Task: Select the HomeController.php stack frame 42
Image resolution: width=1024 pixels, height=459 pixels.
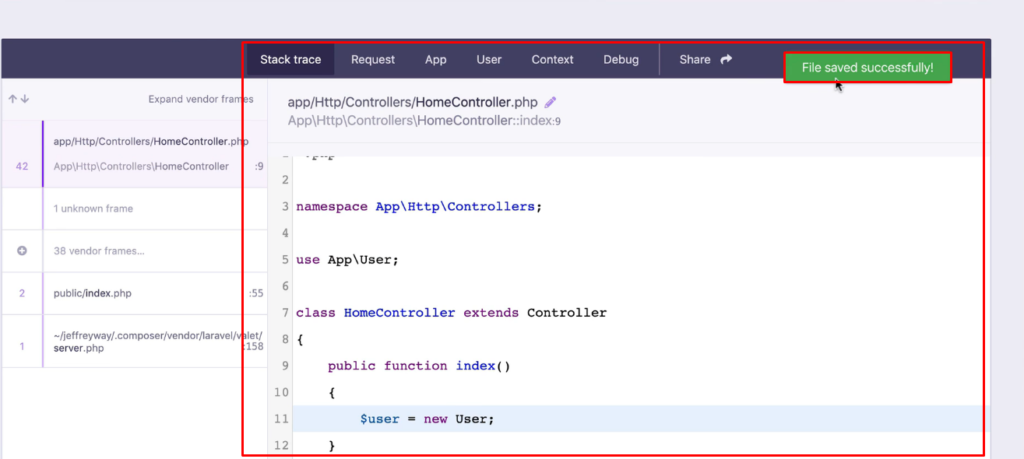Action: coord(135,154)
